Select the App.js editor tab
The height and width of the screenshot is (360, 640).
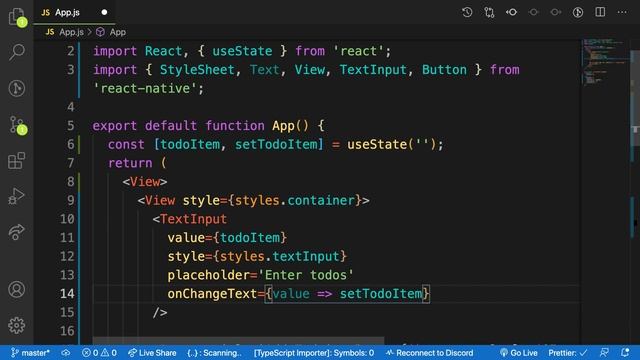[x=73, y=12]
